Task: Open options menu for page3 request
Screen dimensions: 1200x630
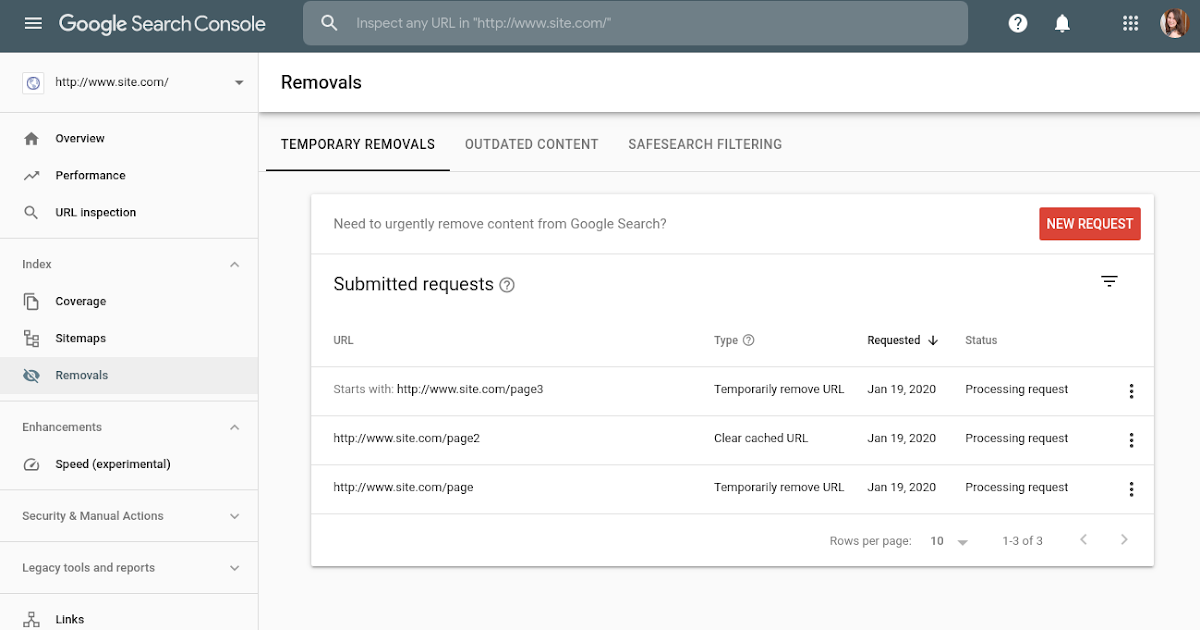Action: (x=1131, y=390)
